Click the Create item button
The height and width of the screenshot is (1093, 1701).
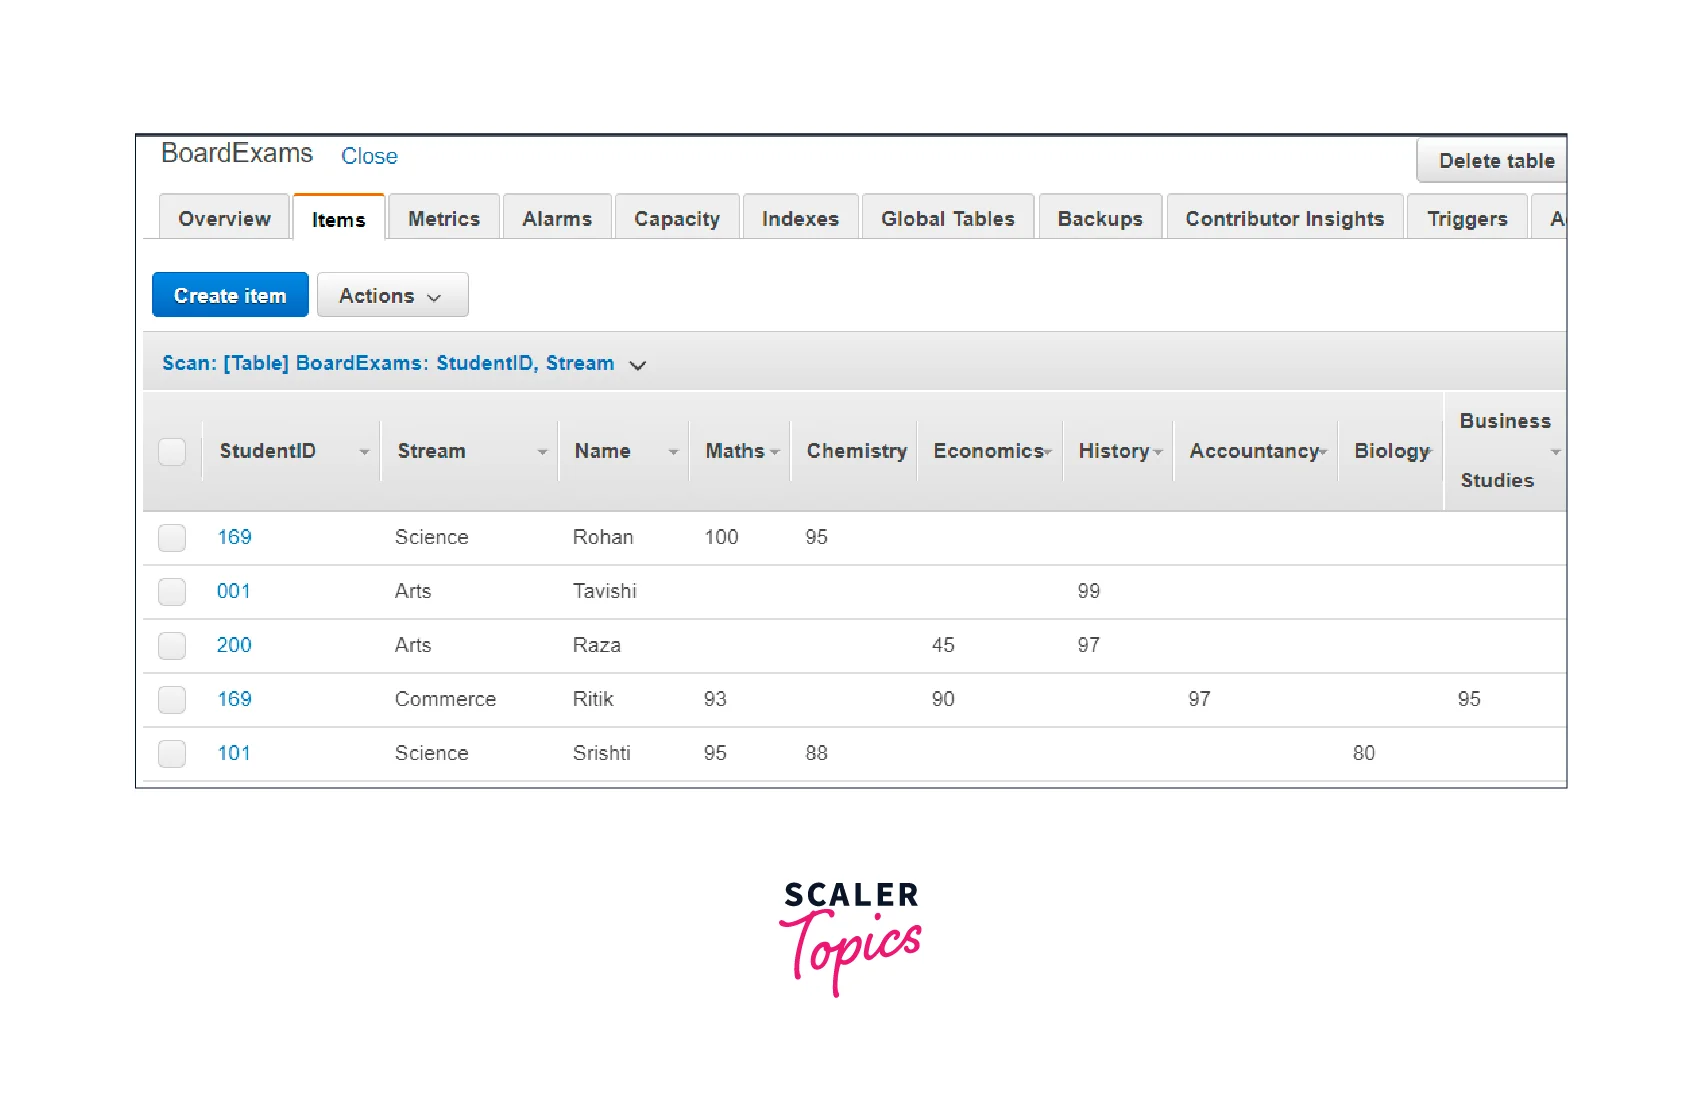click(230, 296)
